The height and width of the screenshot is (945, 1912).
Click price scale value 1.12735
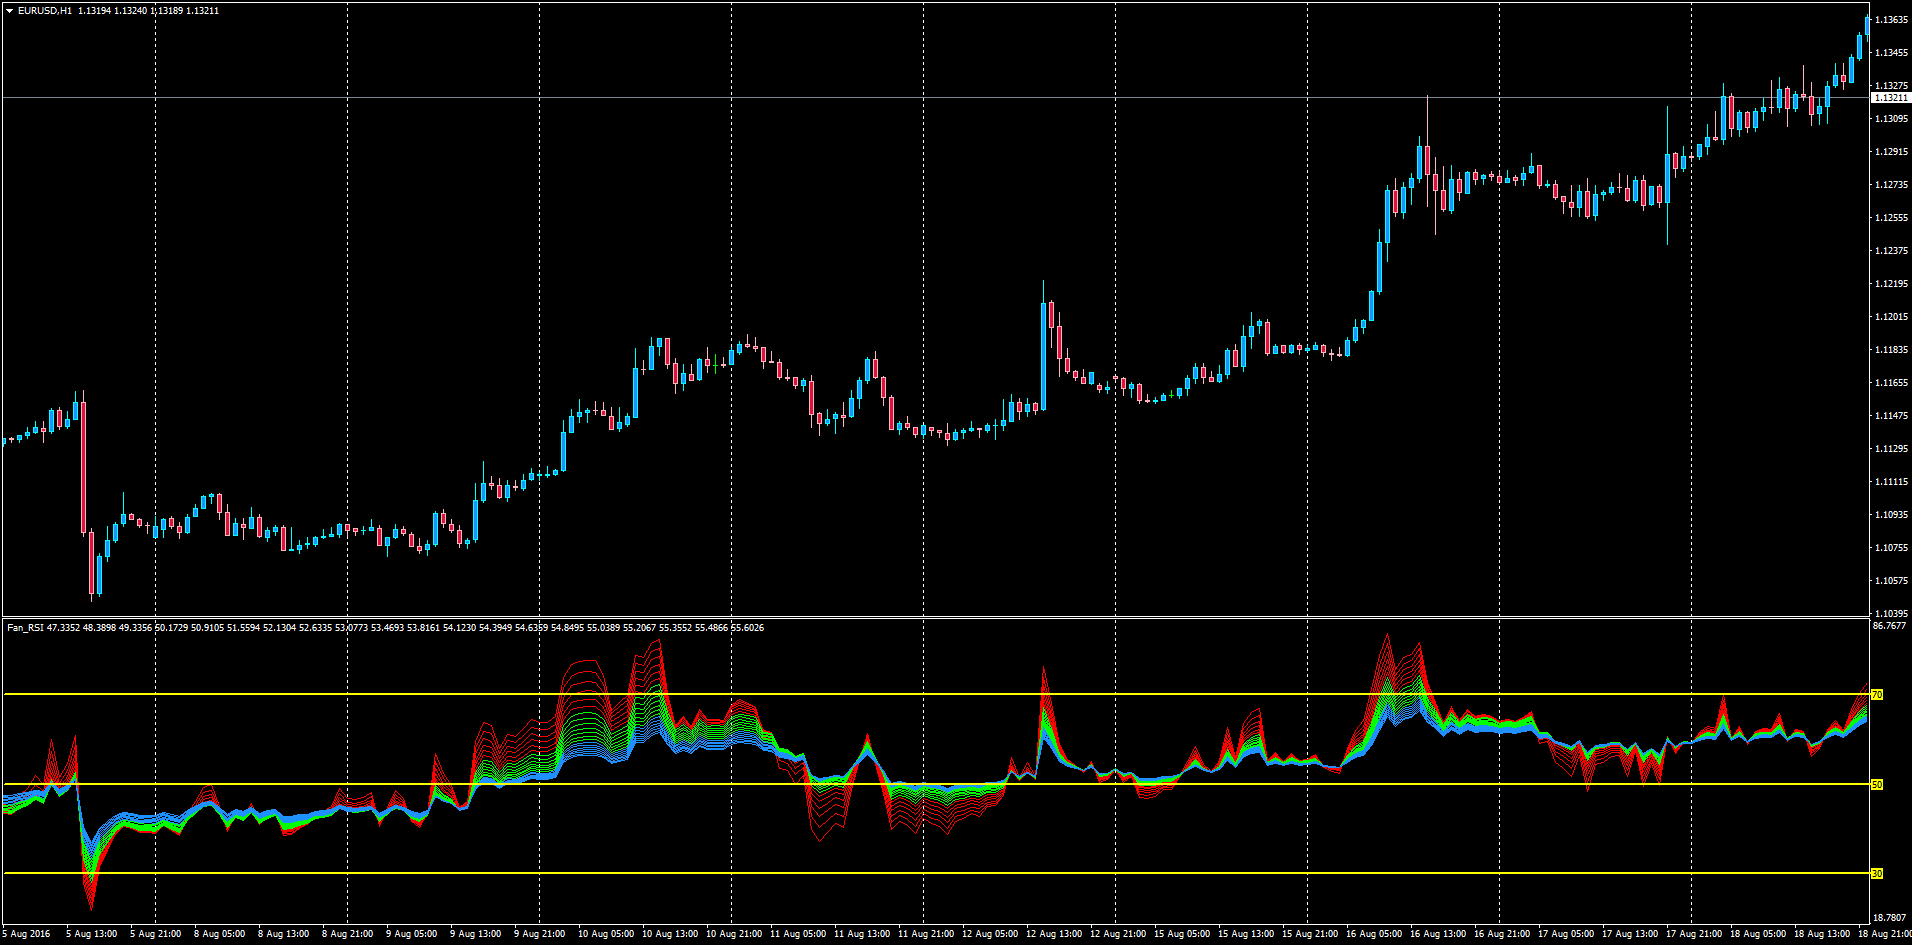pos(1891,185)
